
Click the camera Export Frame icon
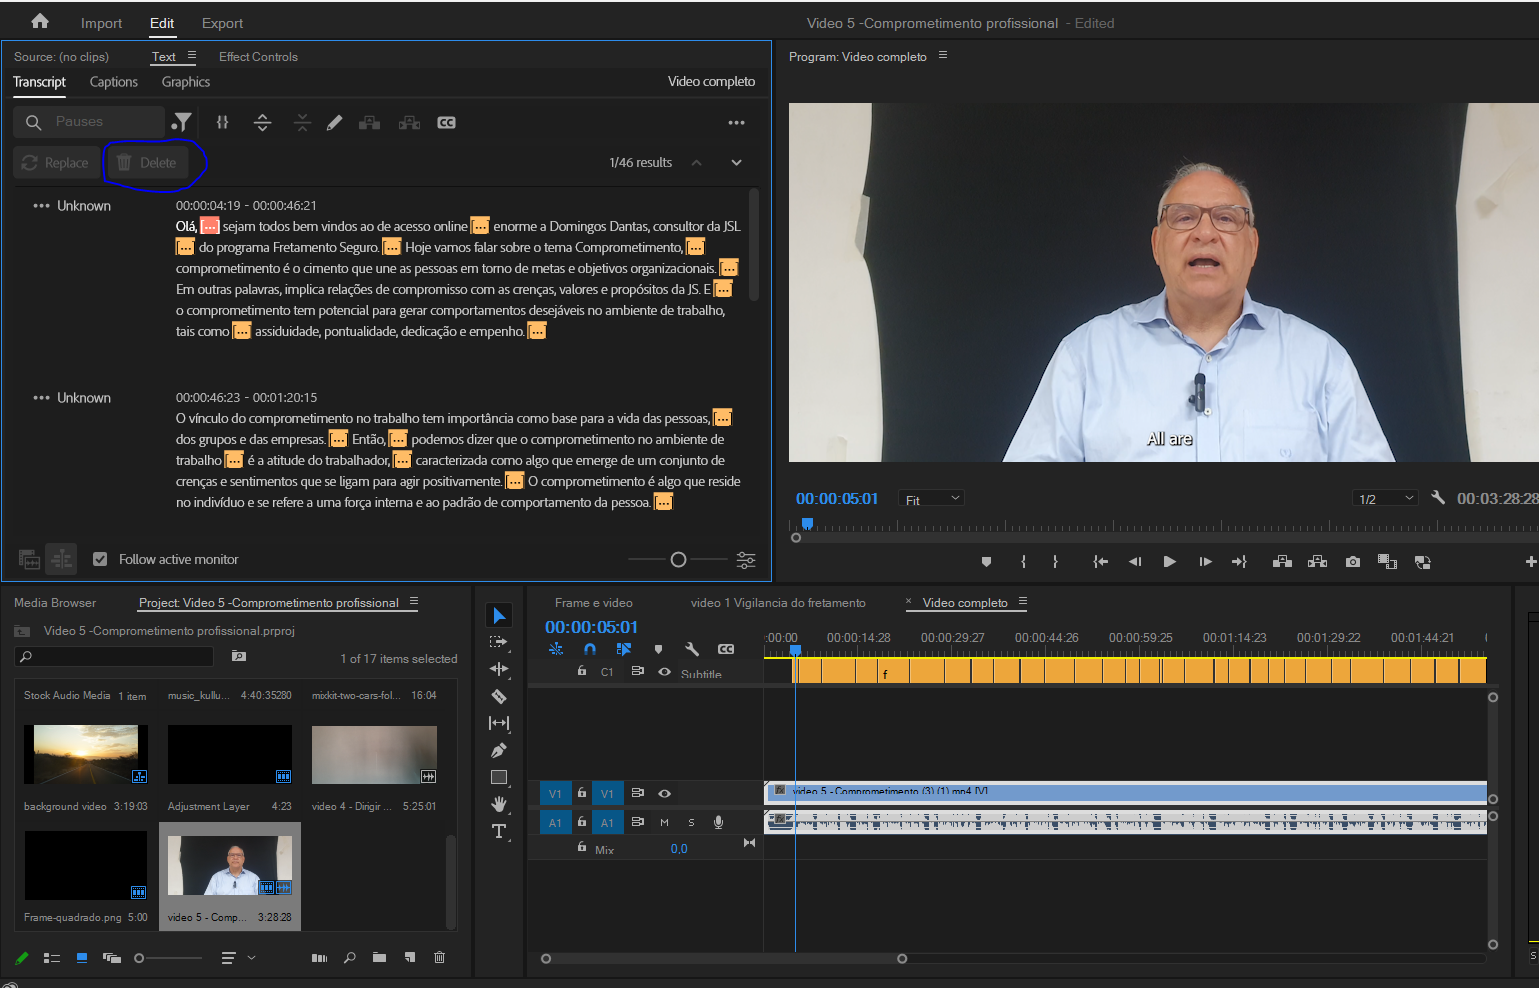[x=1352, y=561]
